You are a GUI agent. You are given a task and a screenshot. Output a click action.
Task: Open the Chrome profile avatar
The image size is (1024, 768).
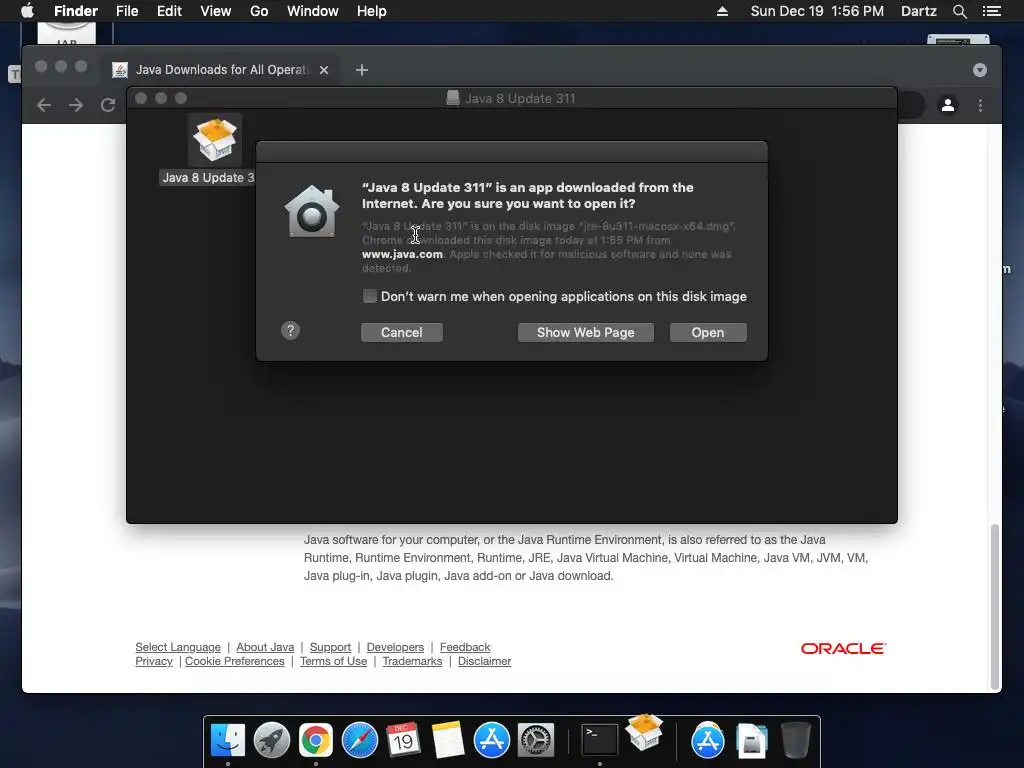(x=948, y=104)
